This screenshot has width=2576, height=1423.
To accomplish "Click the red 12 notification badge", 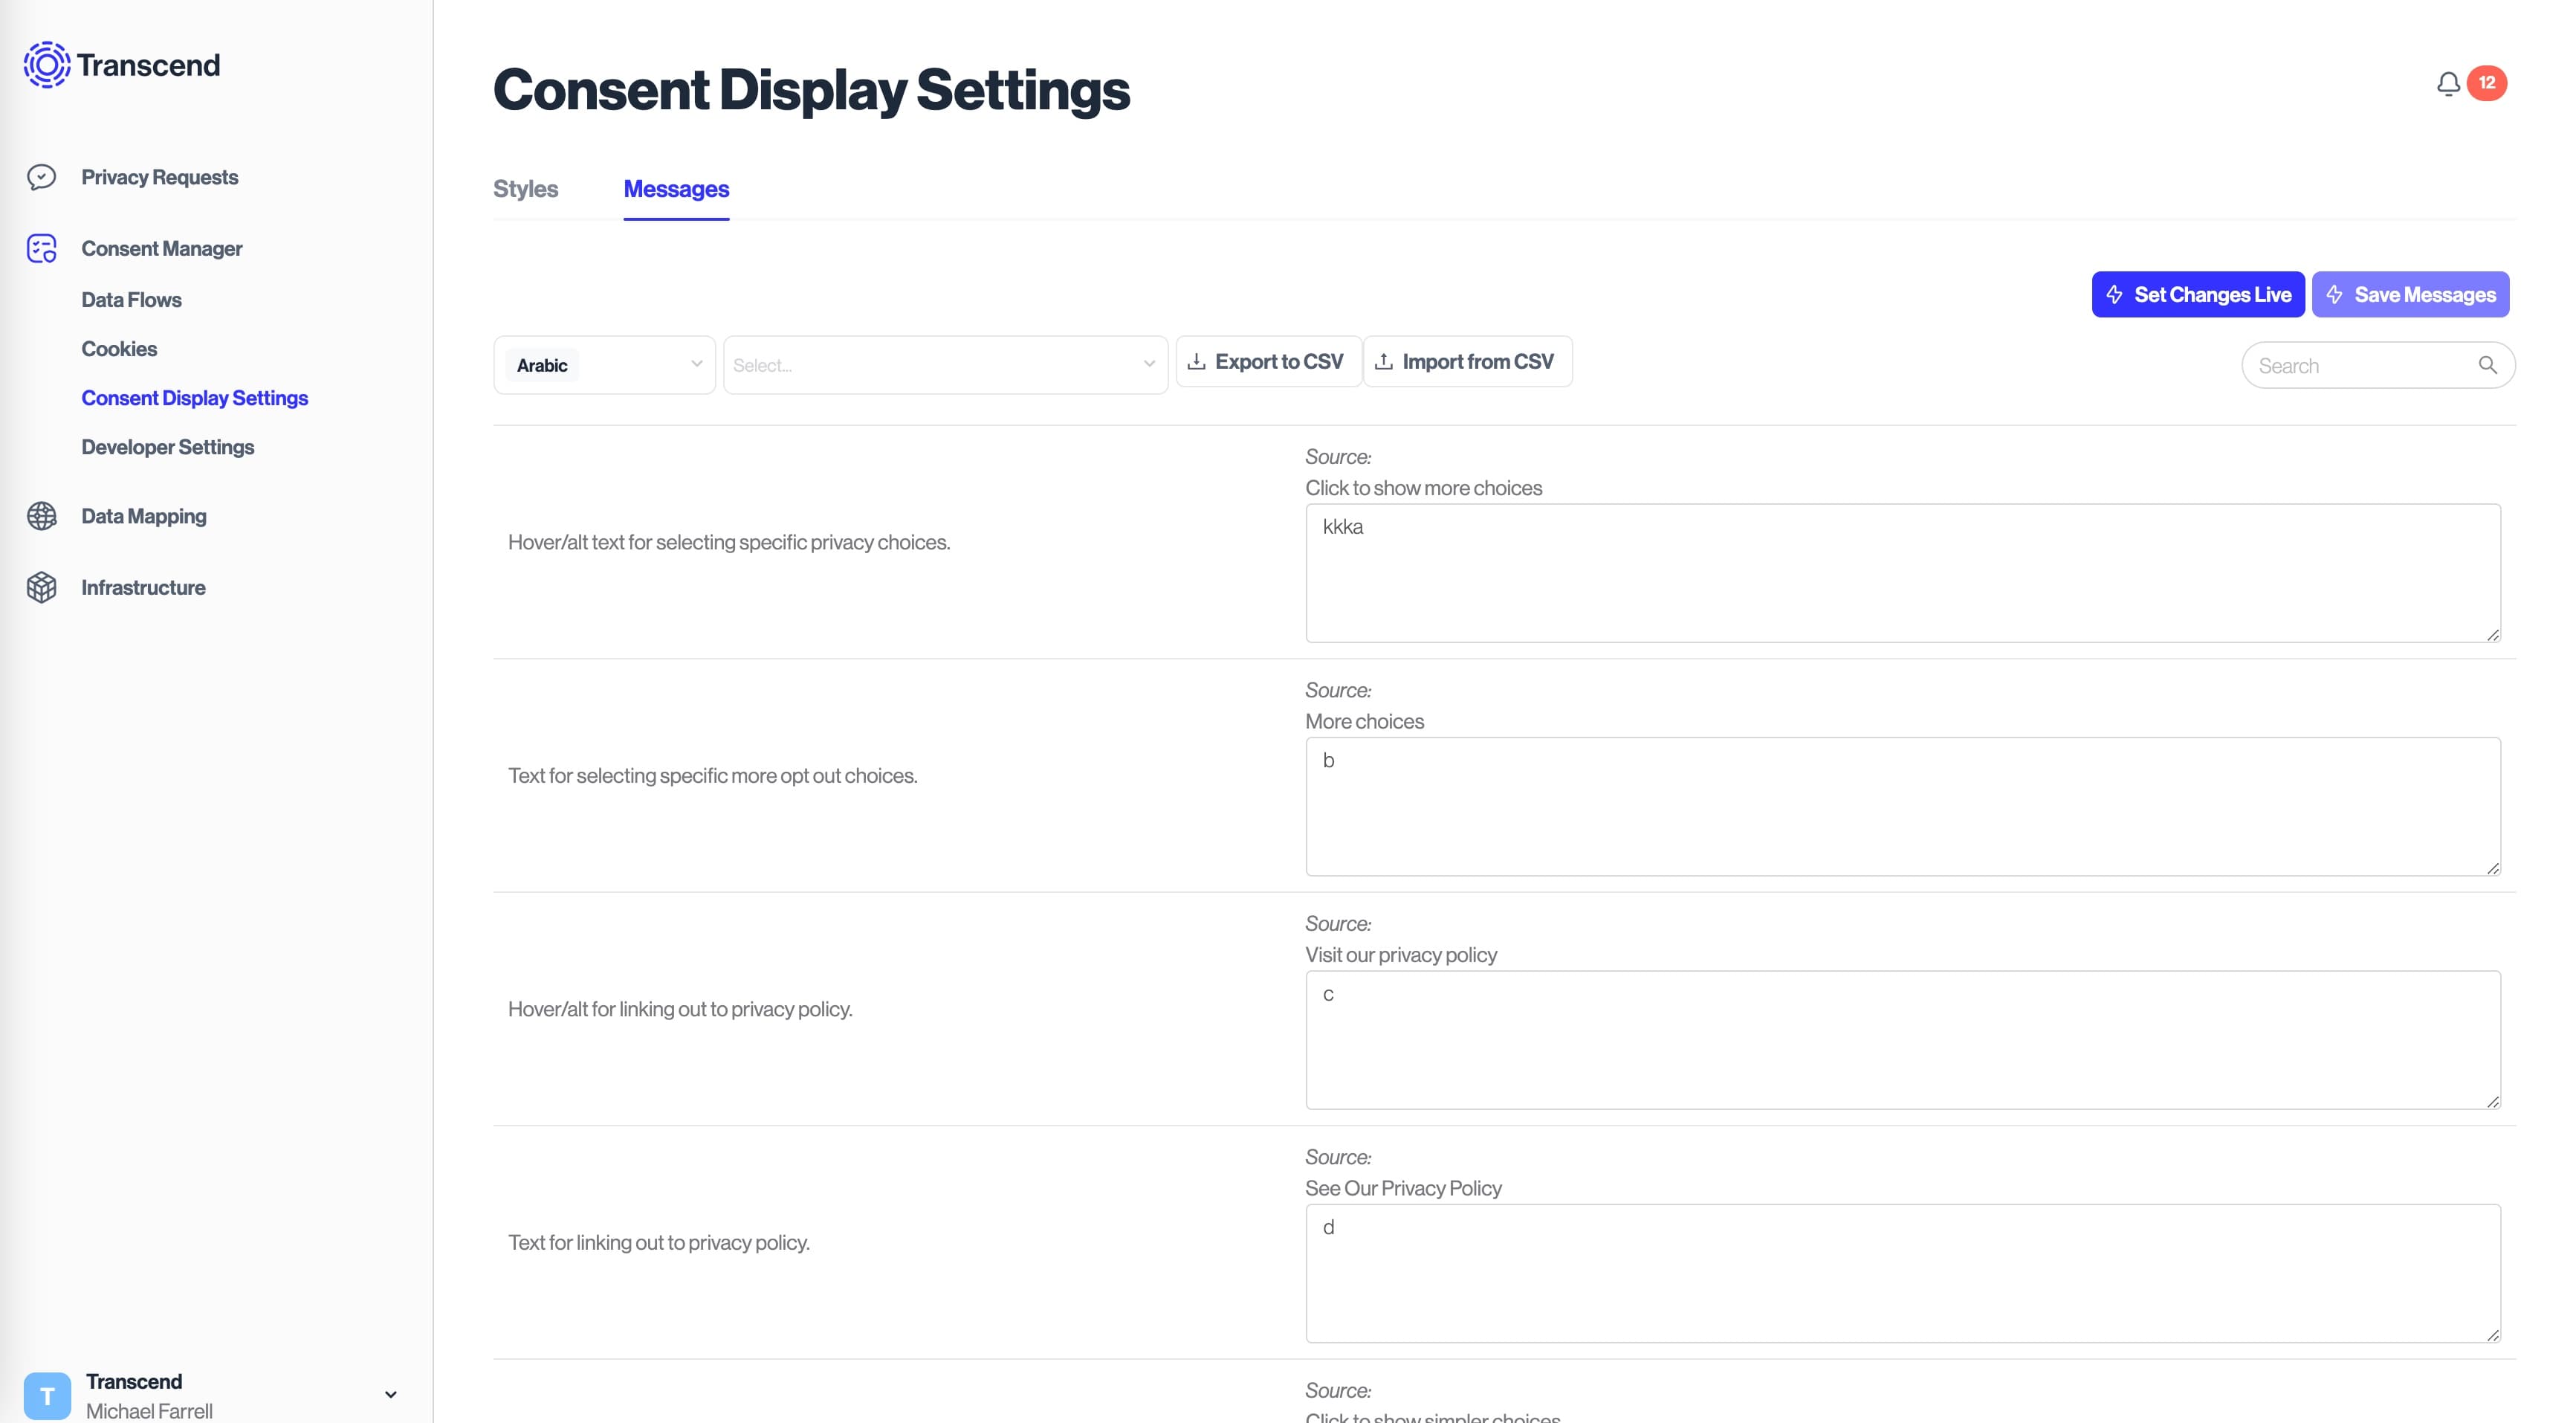I will (2487, 83).
